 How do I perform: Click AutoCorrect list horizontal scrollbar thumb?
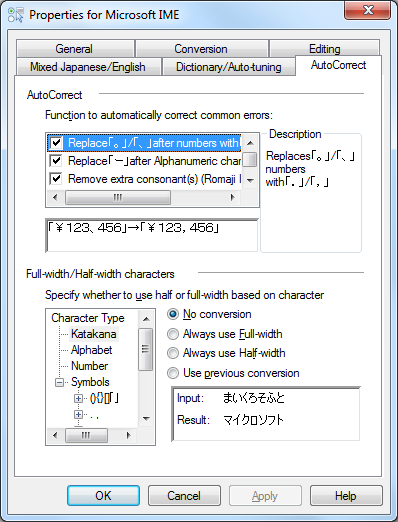tap(118, 197)
